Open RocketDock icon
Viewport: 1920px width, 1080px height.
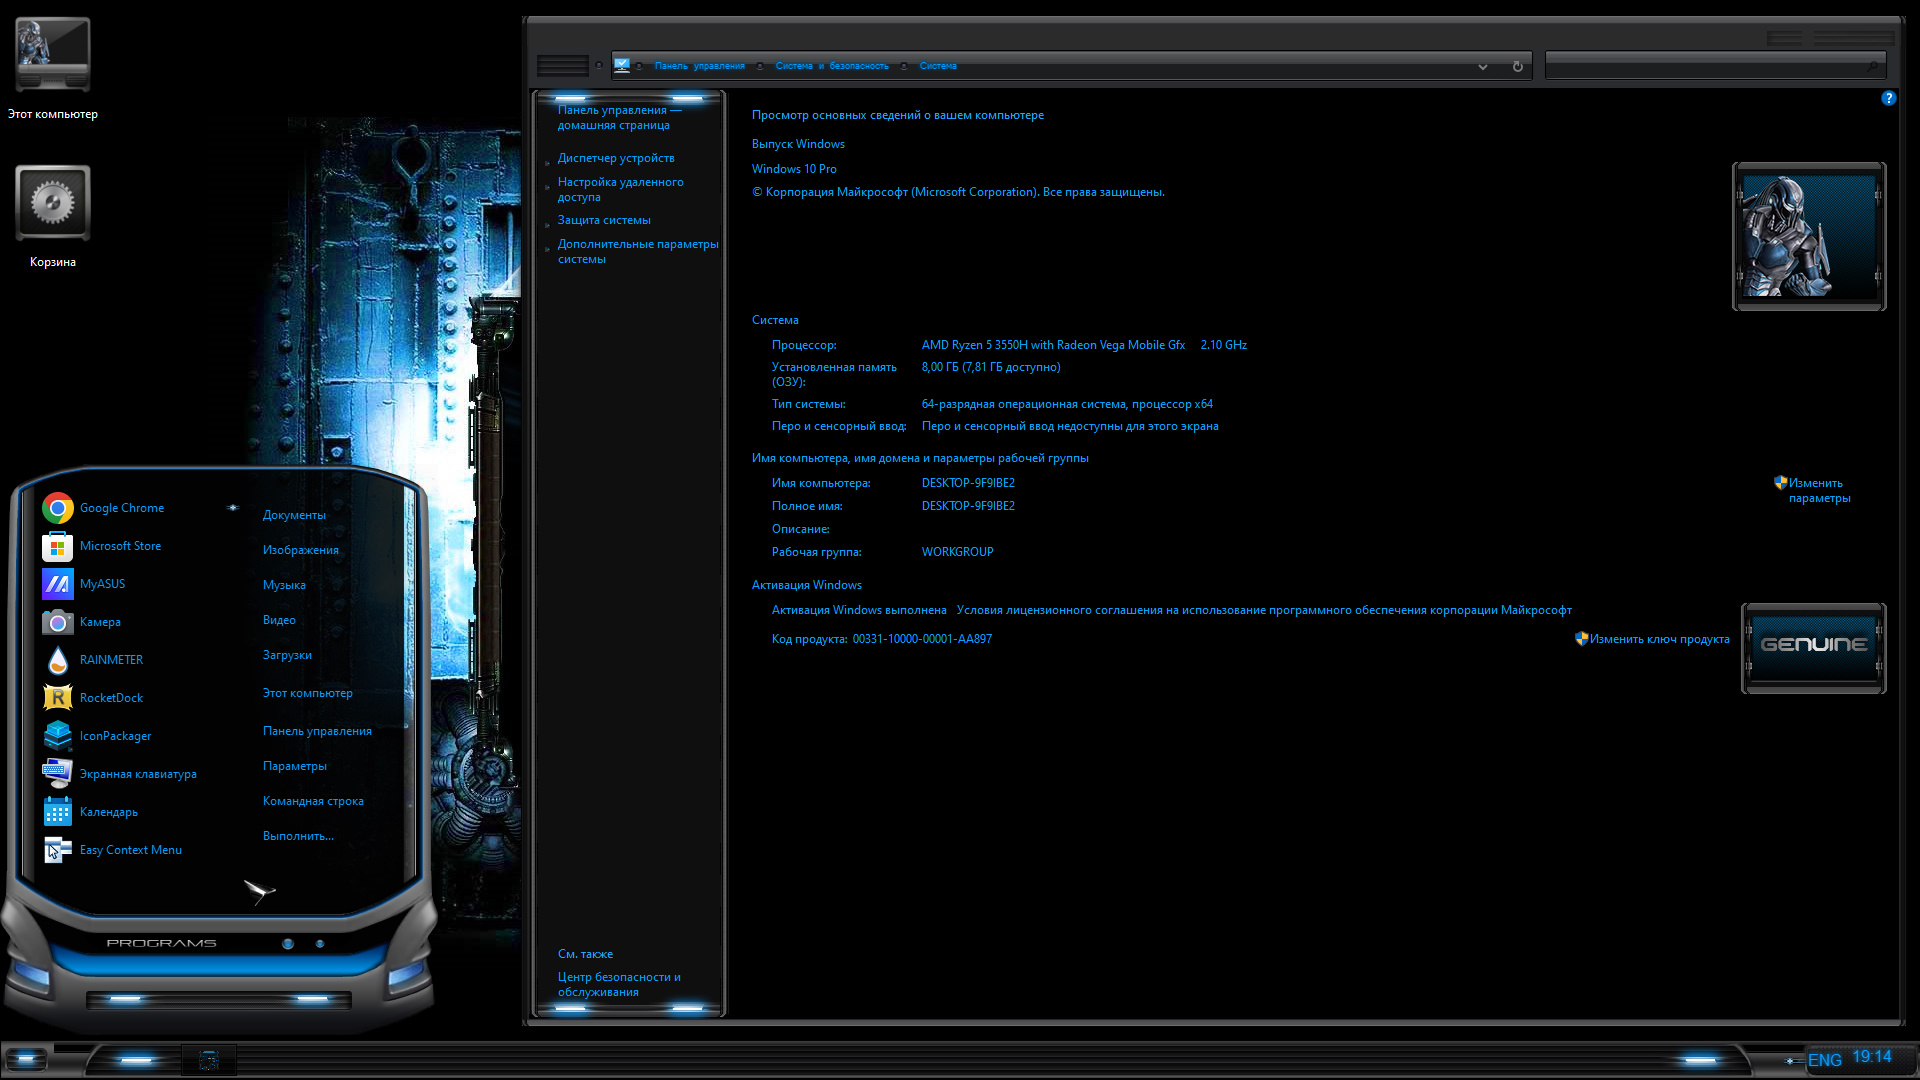click(57, 698)
